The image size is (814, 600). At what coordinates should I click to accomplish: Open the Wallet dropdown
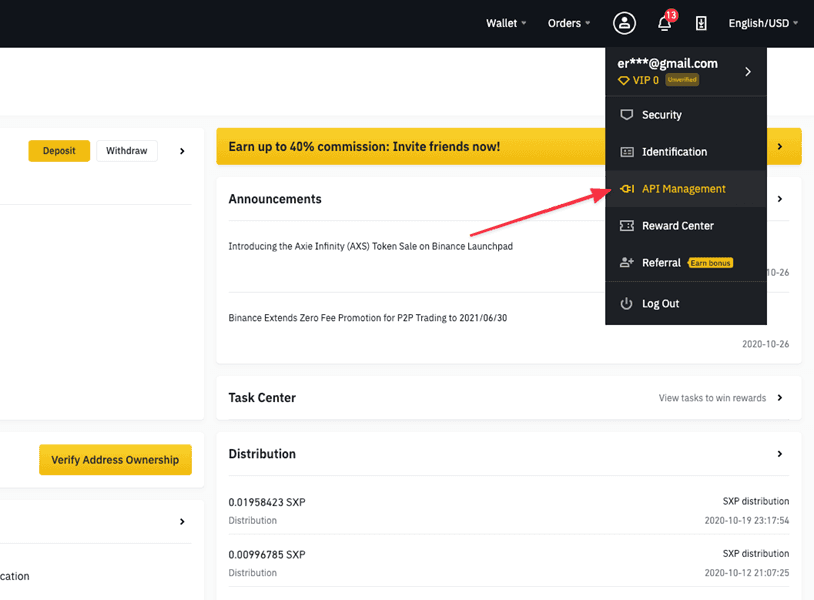coord(506,23)
